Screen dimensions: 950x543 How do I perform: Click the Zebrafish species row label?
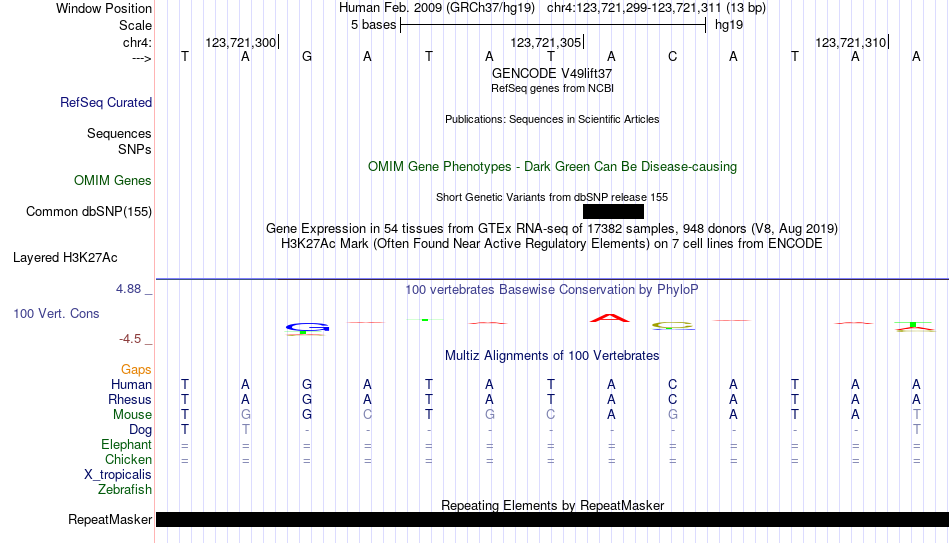point(125,490)
